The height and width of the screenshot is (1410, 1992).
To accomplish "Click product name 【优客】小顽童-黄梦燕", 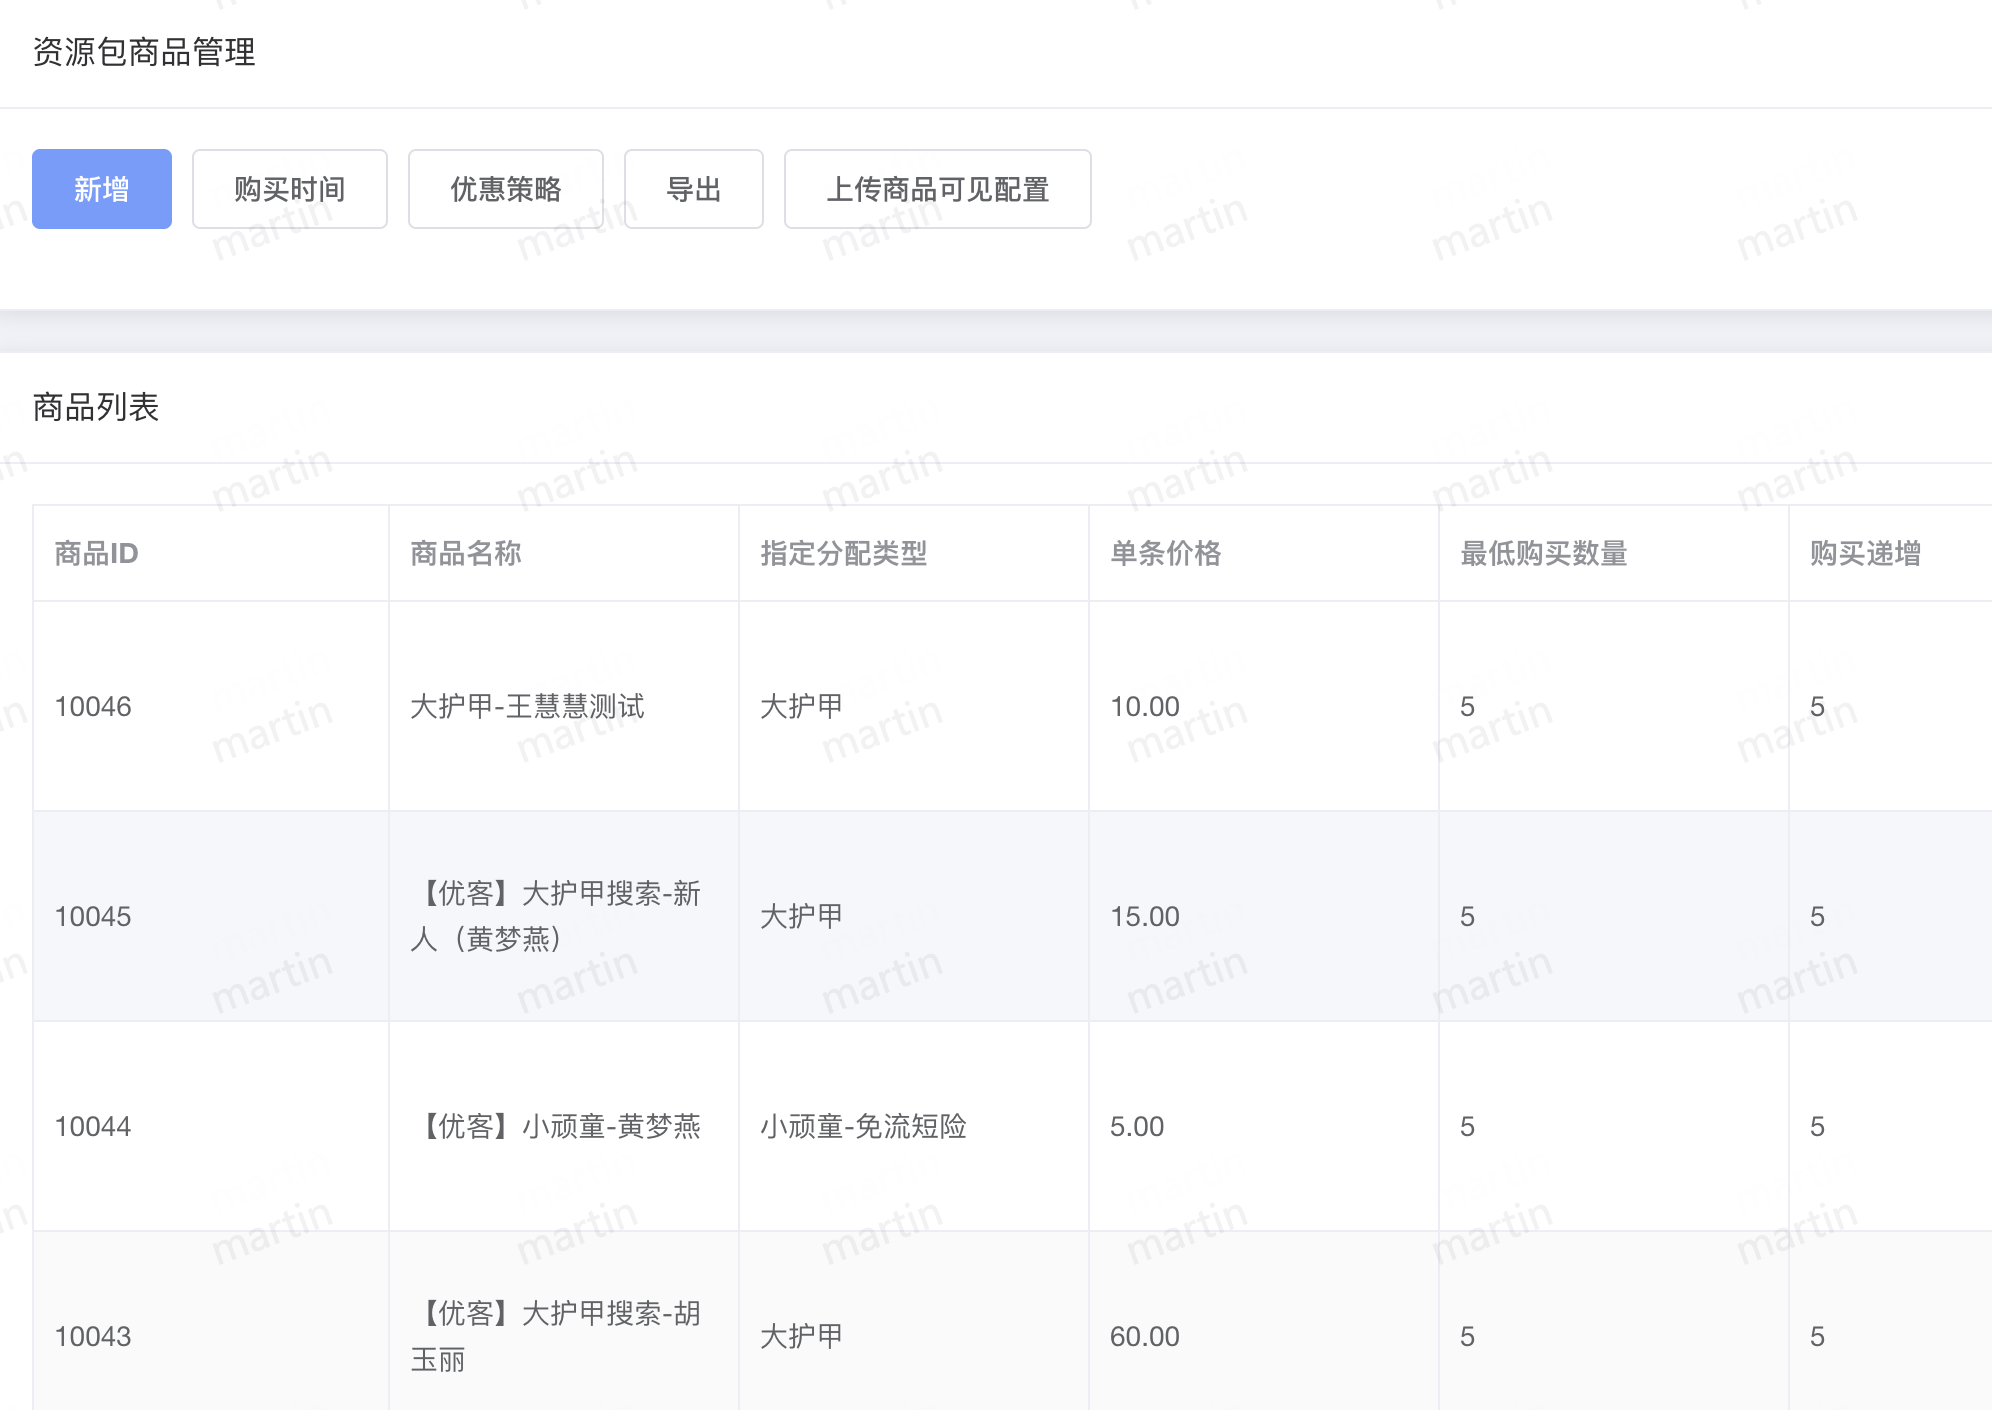I will [560, 1126].
